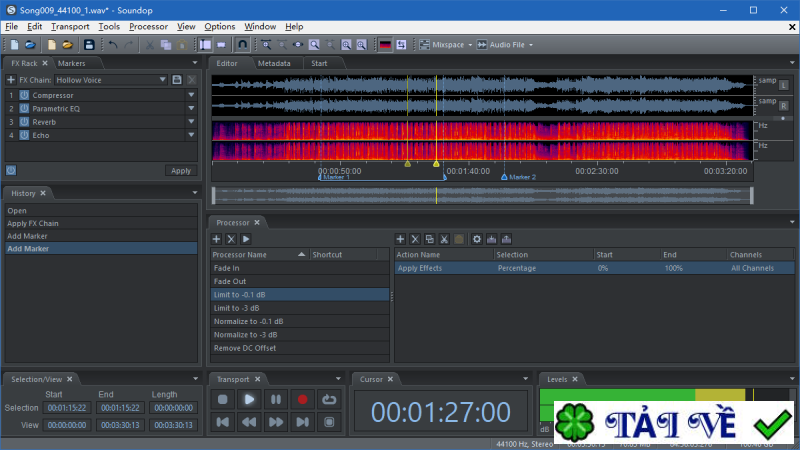Expand the Parametric EQ options arrow
The width and height of the screenshot is (800, 450).
point(191,109)
